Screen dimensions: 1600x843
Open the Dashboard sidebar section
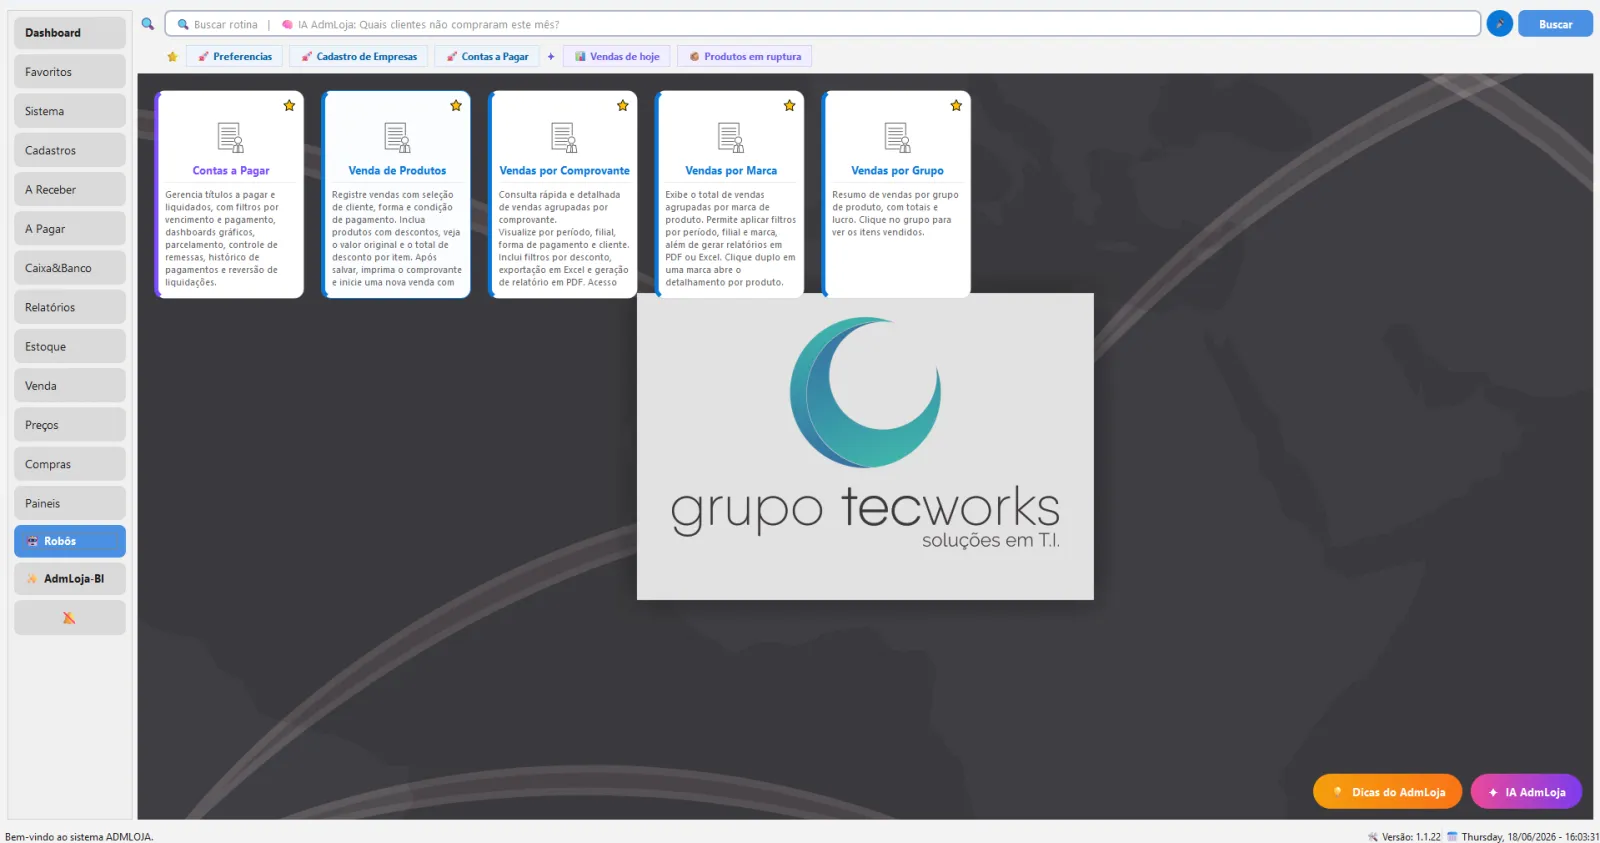click(70, 33)
